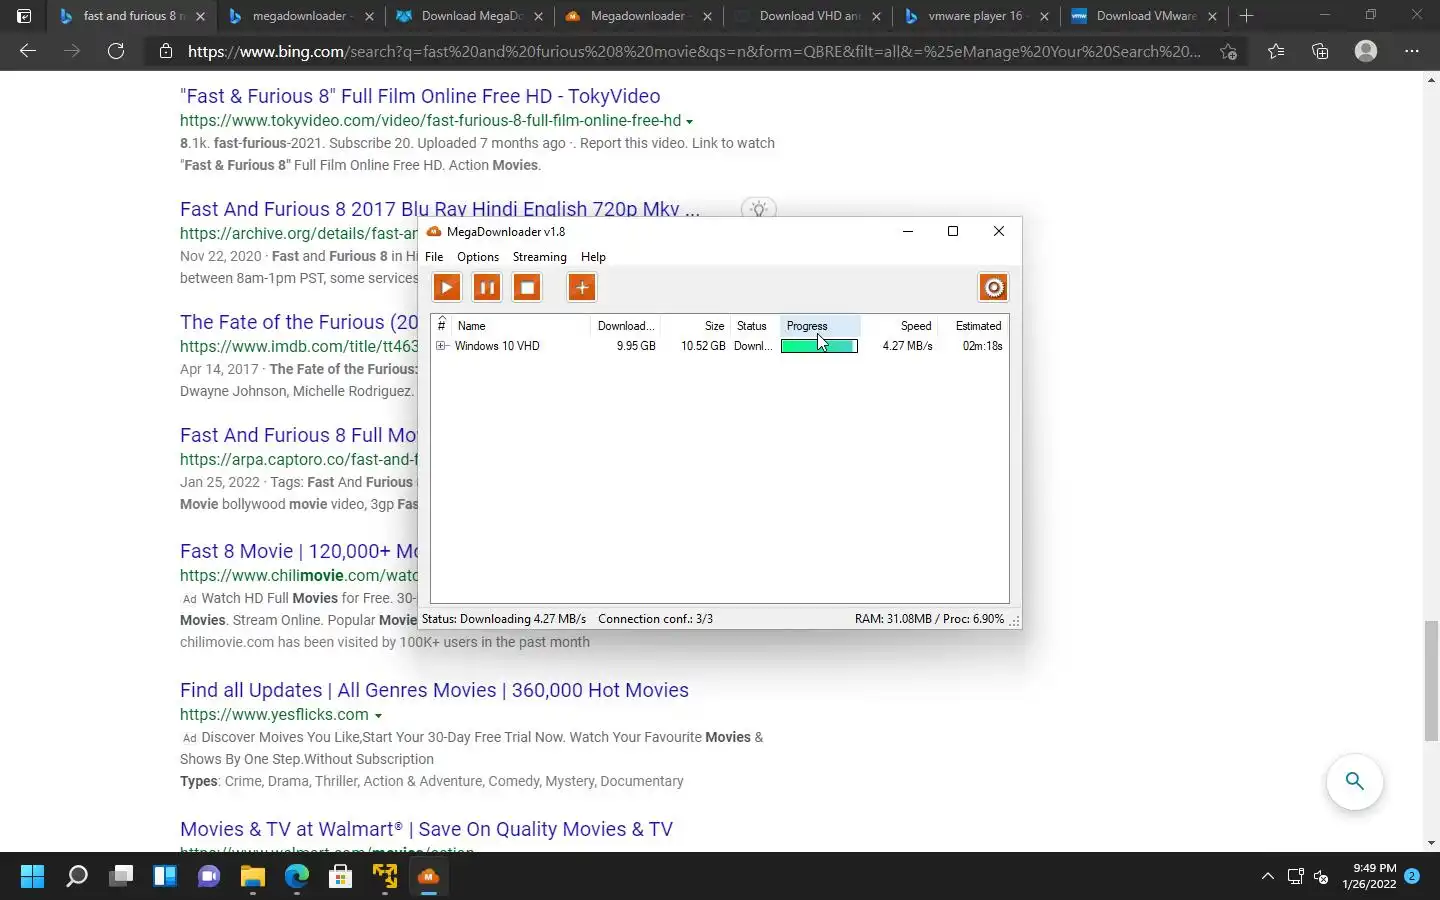The image size is (1440, 900).
Task: Click the Edge address bar URL
Action: tap(694, 51)
